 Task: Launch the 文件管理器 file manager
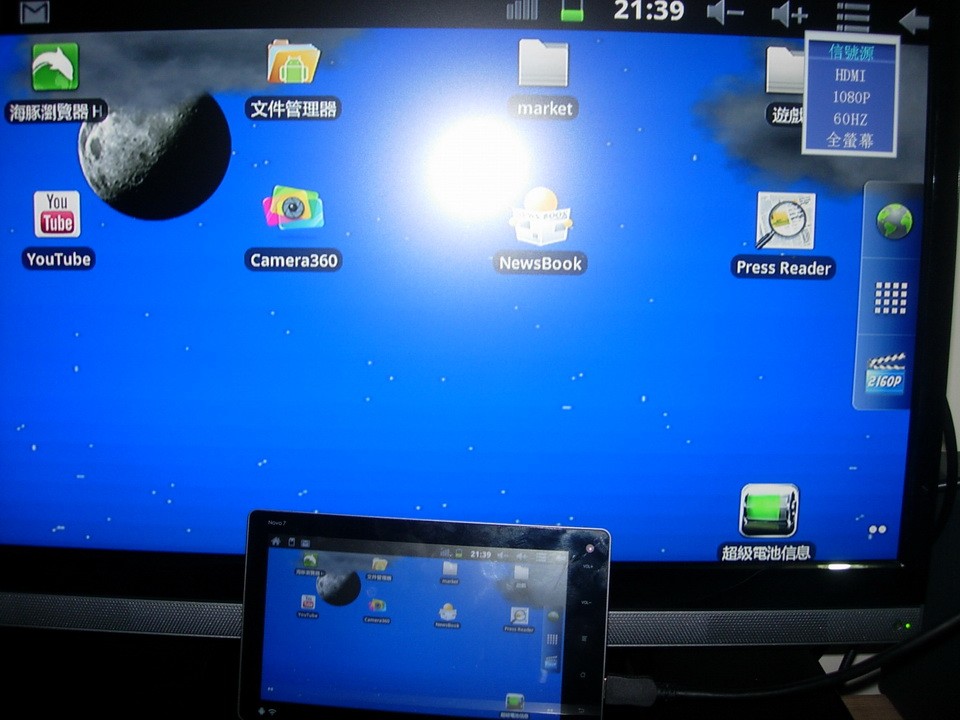click(x=293, y=63)
